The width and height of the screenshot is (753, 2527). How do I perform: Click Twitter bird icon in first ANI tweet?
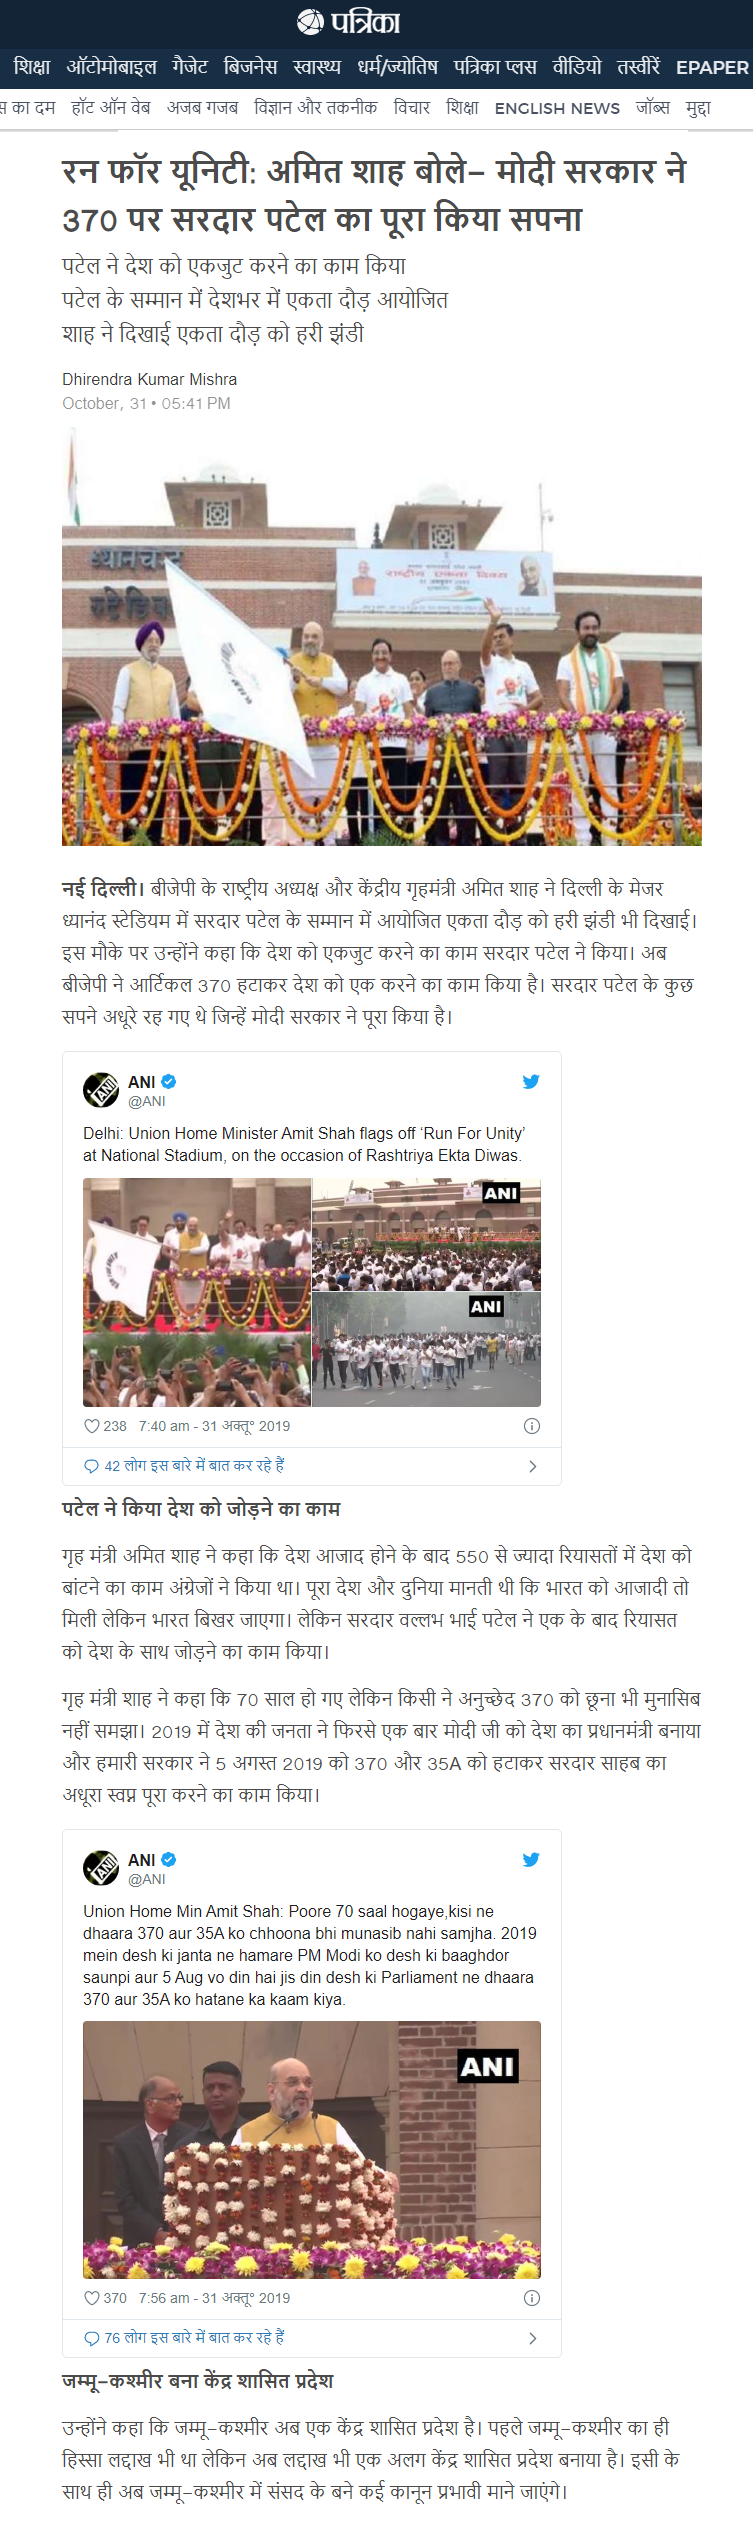pos(531,1081)
